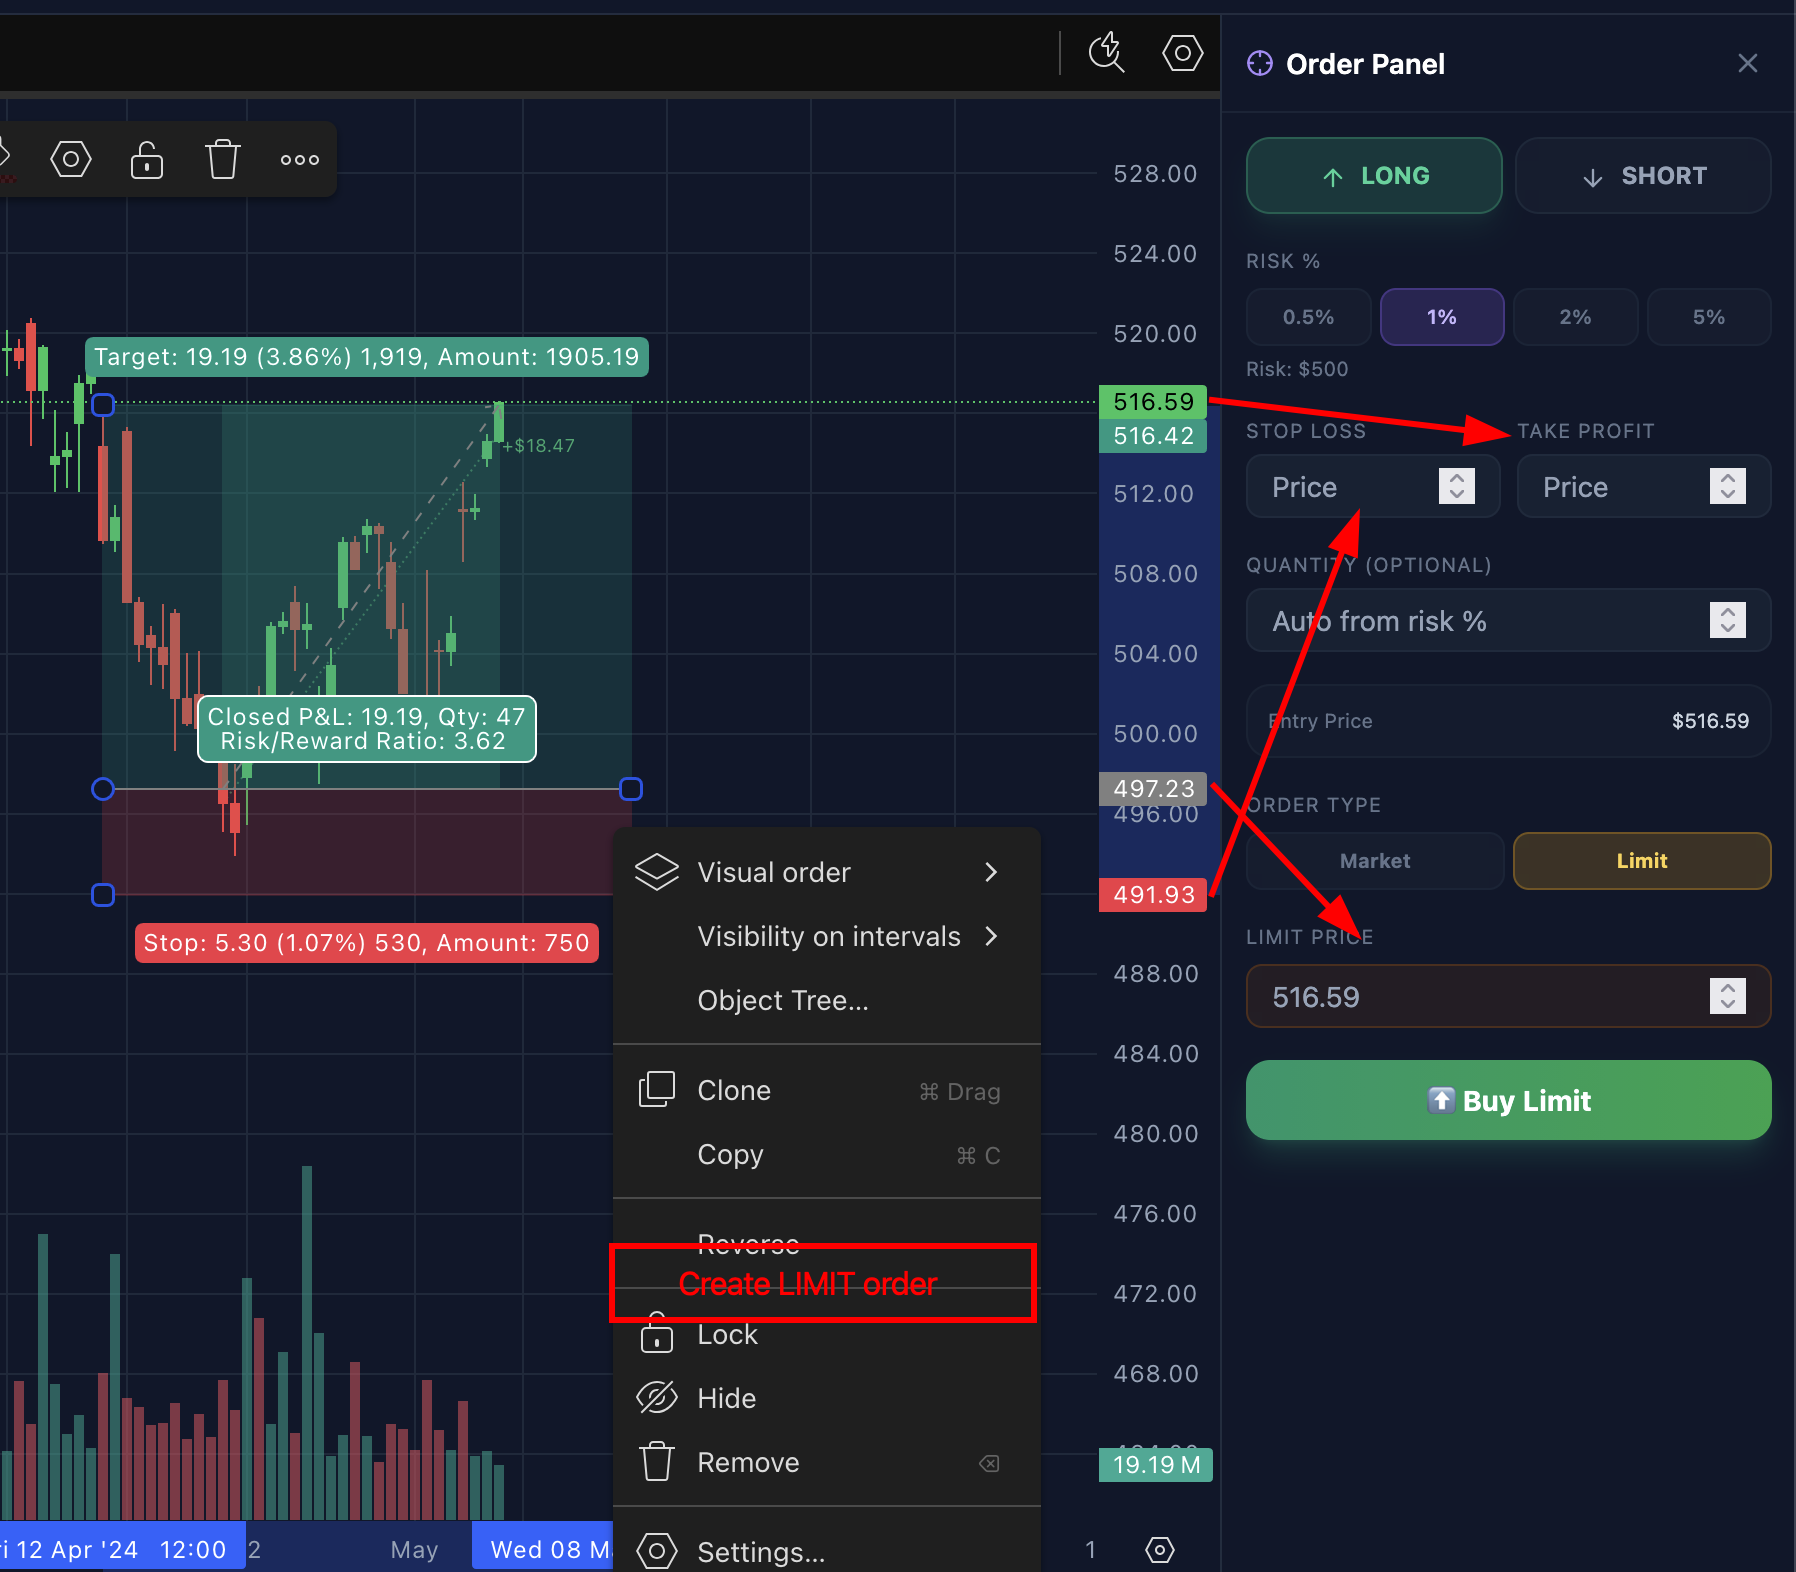Click the Clone icon in context menu
The height and width of the screenshot is (1572, 1796).
tap(657, 1090)
